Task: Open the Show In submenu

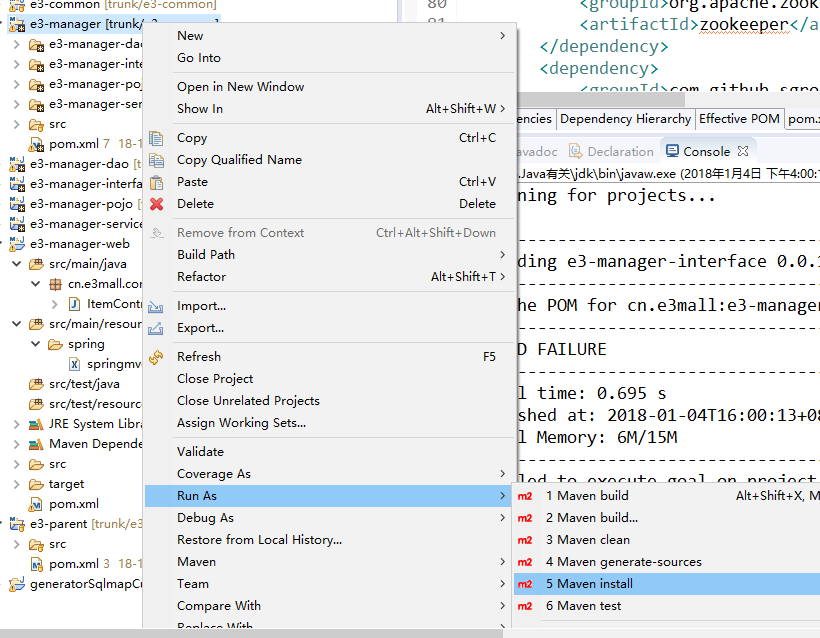Action: click(329, 109)
